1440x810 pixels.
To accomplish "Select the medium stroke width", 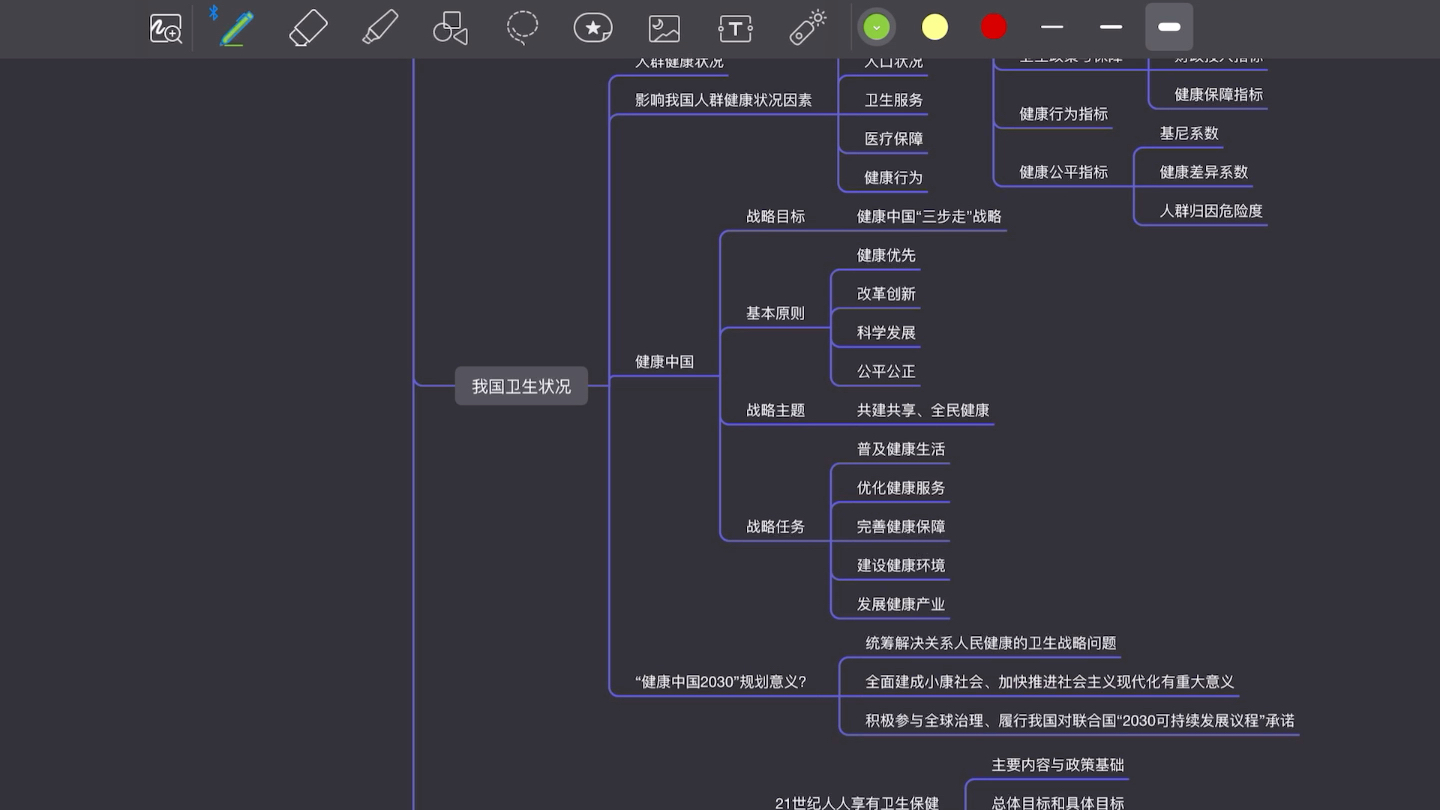I will [x=1111, y=27].
